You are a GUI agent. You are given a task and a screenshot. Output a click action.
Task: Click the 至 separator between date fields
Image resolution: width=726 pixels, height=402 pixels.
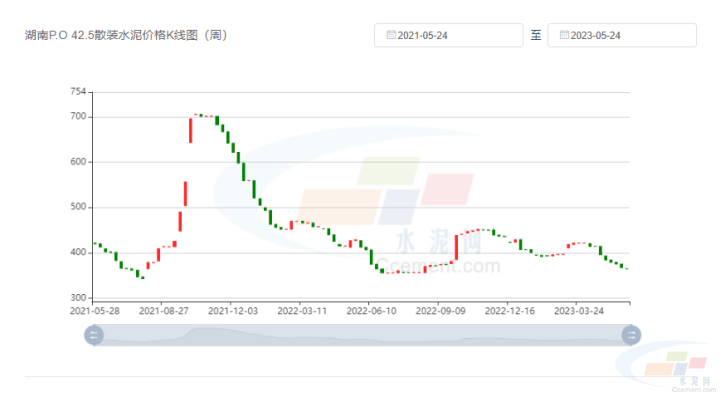pos(536,35)
